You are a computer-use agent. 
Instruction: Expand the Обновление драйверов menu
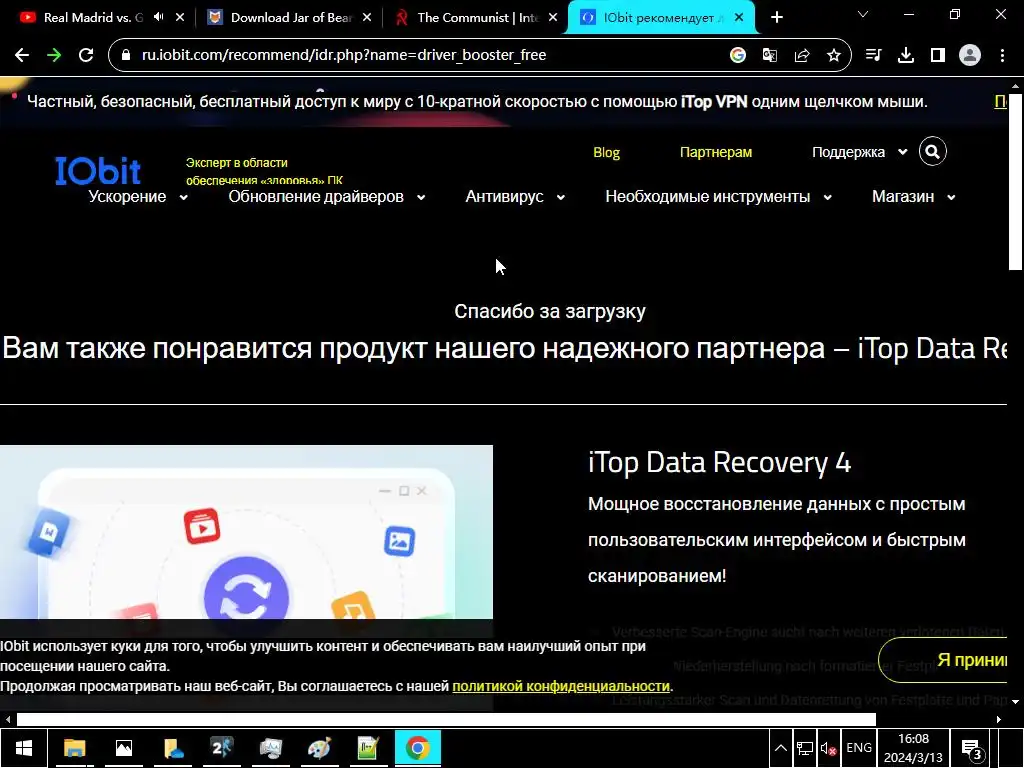327,197
